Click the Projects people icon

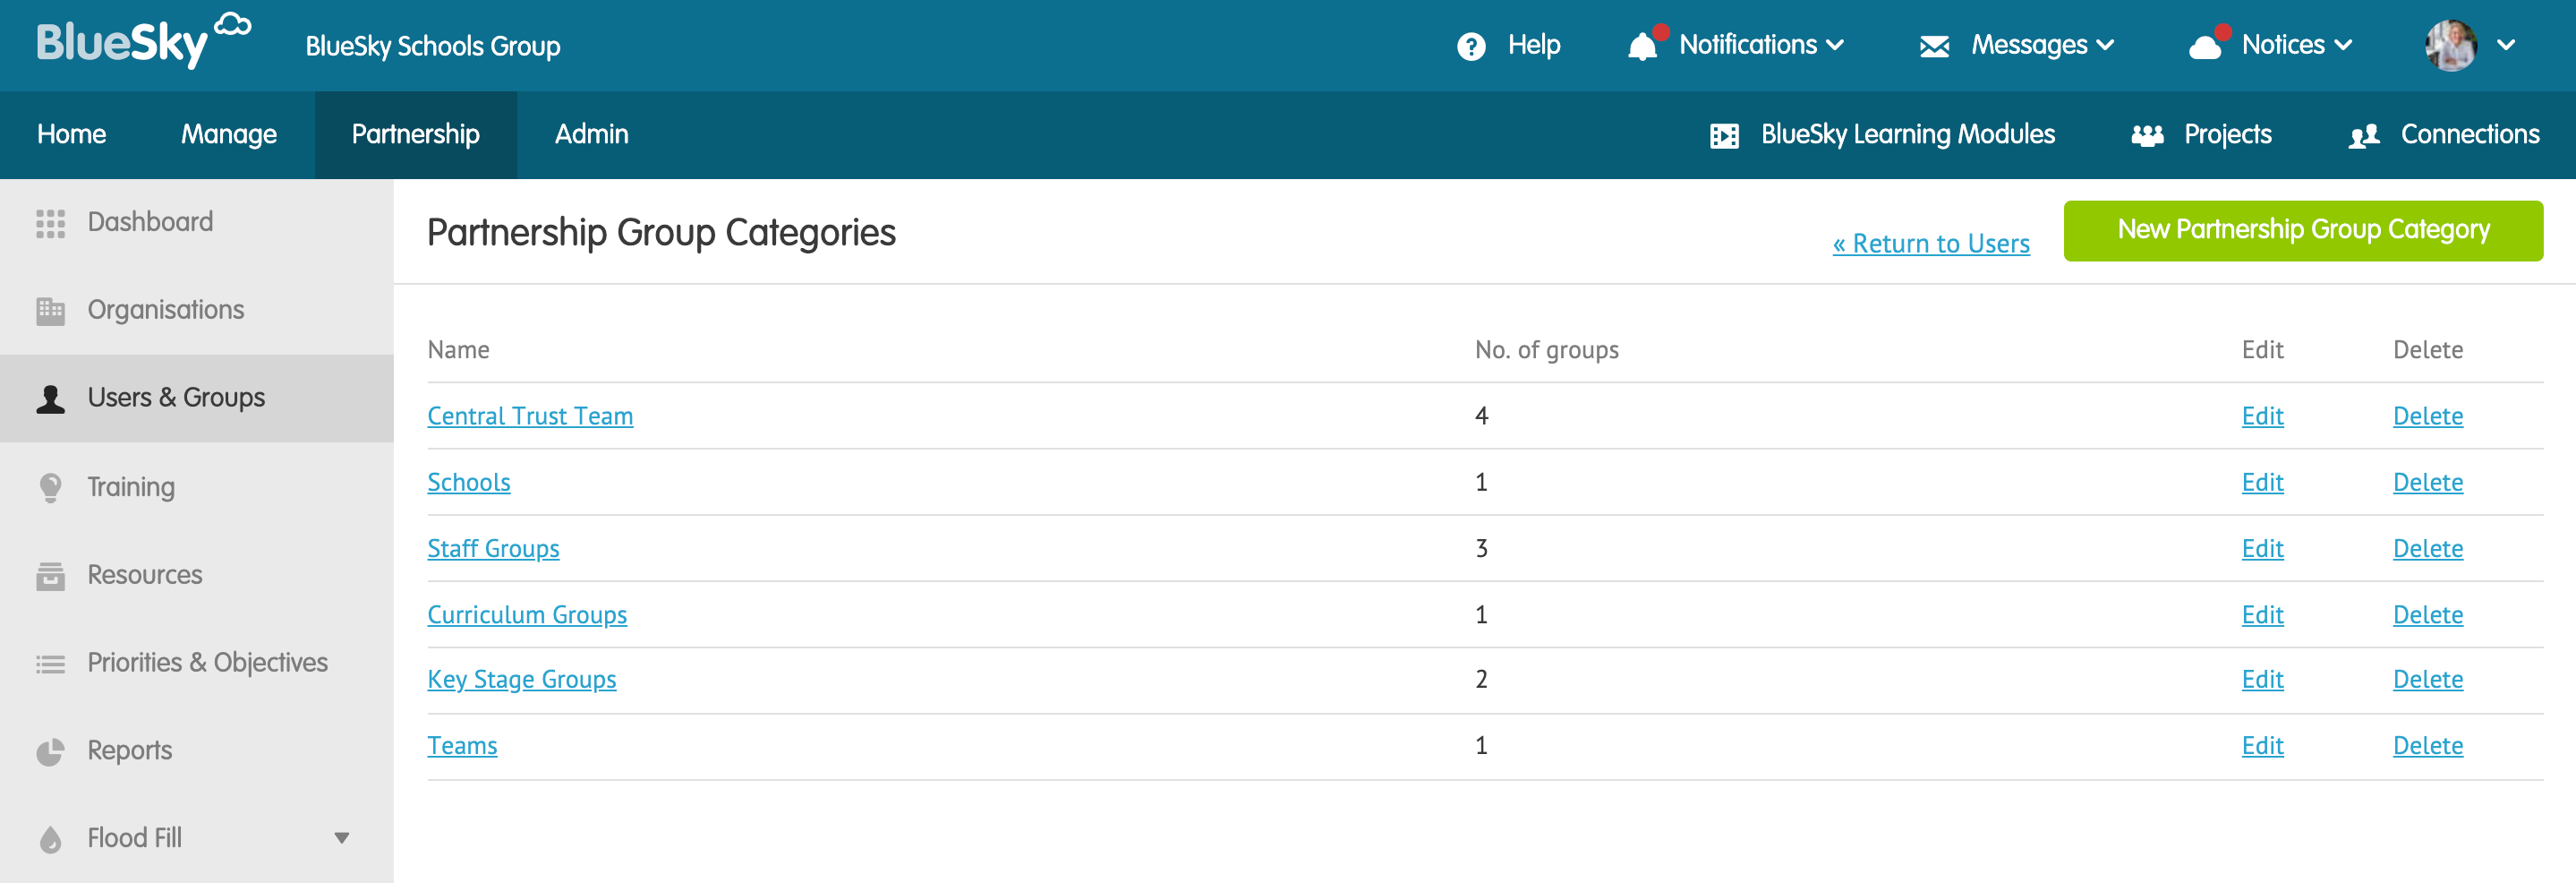(2148, 135)
